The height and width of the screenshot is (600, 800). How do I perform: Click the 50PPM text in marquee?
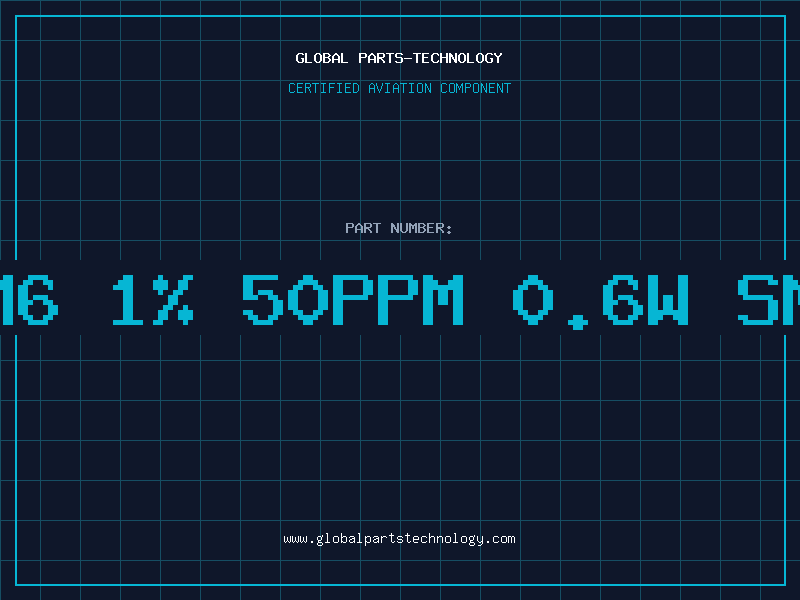tap(353, 299)
